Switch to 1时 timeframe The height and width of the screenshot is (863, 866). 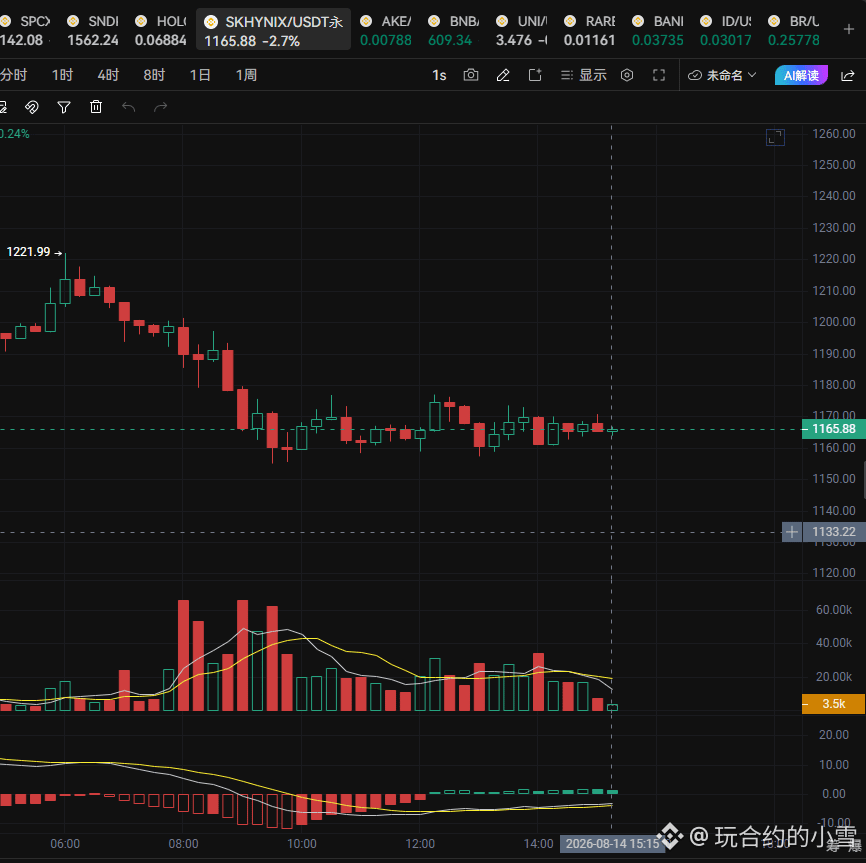62,75
